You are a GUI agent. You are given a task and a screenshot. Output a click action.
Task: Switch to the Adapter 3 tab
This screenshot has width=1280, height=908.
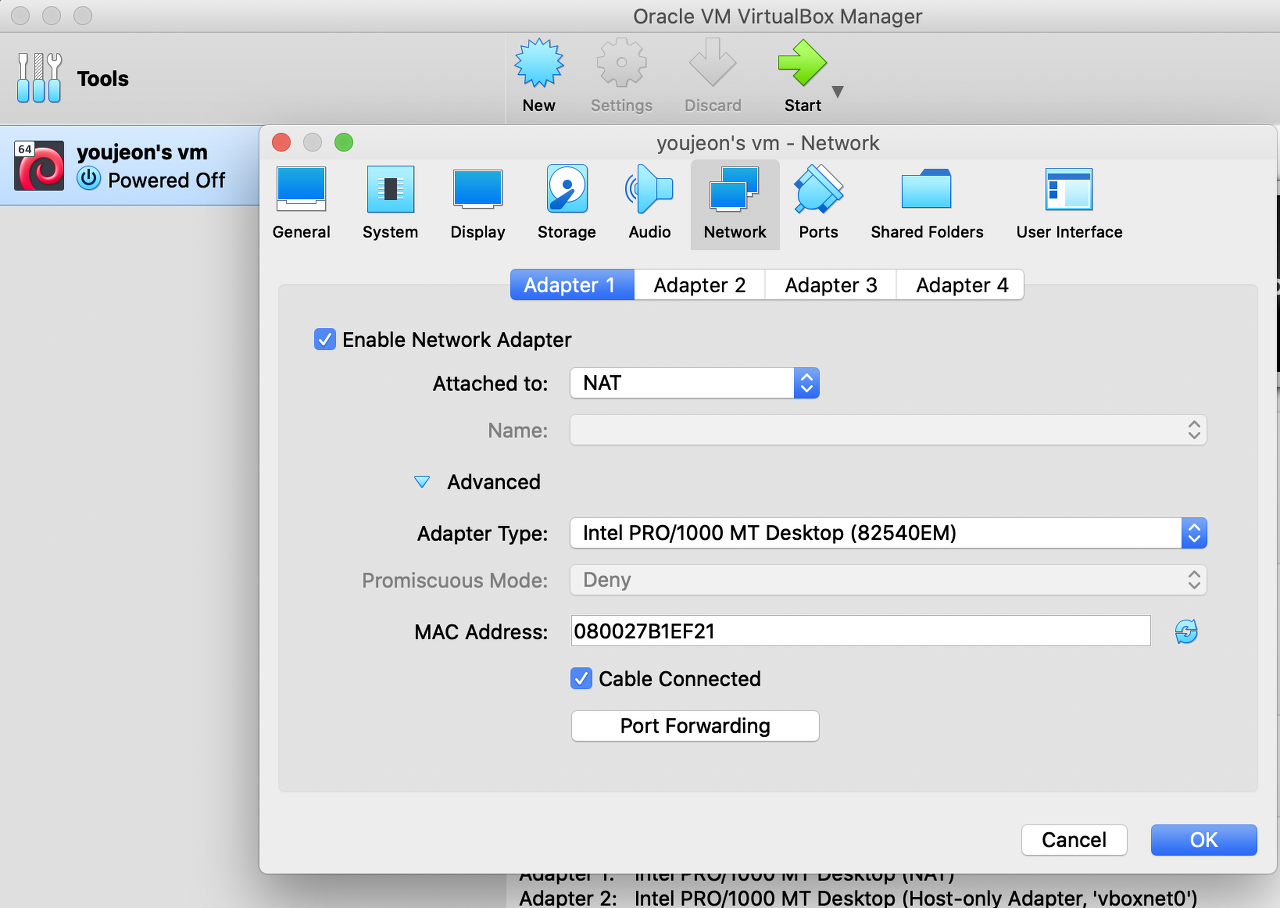(x=831, y=285)
